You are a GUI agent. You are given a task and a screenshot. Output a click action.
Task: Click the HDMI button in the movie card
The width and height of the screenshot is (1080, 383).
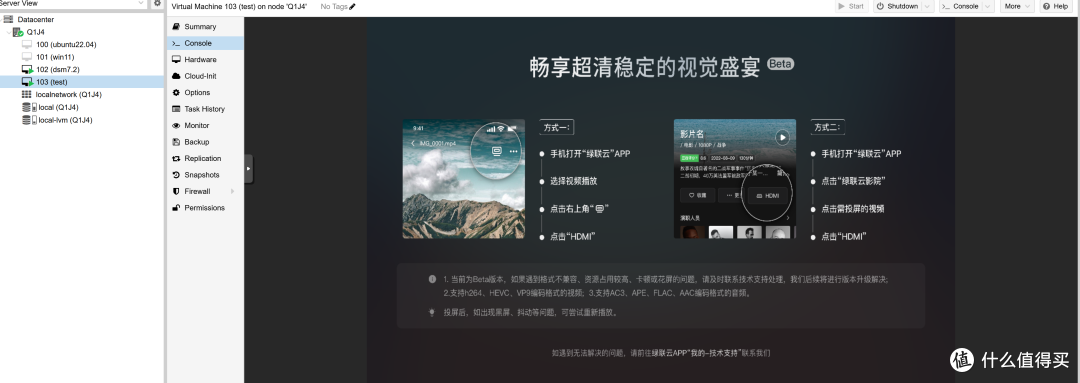click(767, 196)
